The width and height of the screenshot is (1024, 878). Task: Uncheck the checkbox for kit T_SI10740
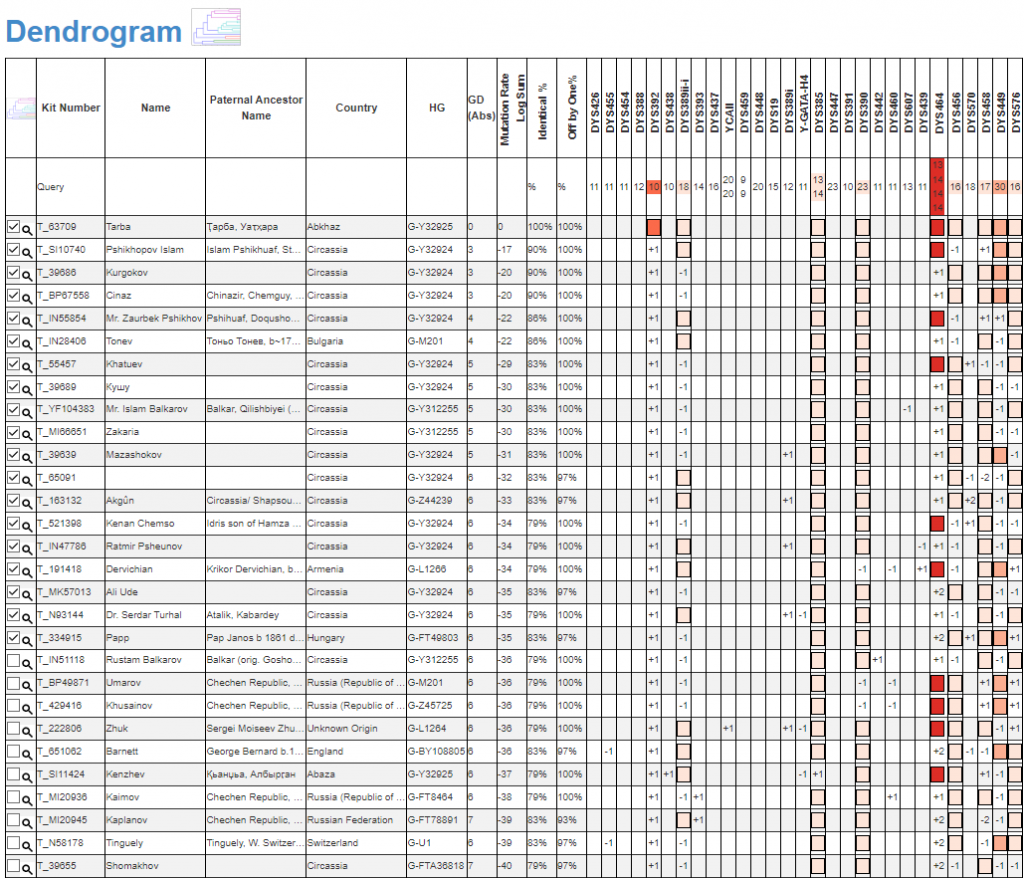(x=13, y=250)
